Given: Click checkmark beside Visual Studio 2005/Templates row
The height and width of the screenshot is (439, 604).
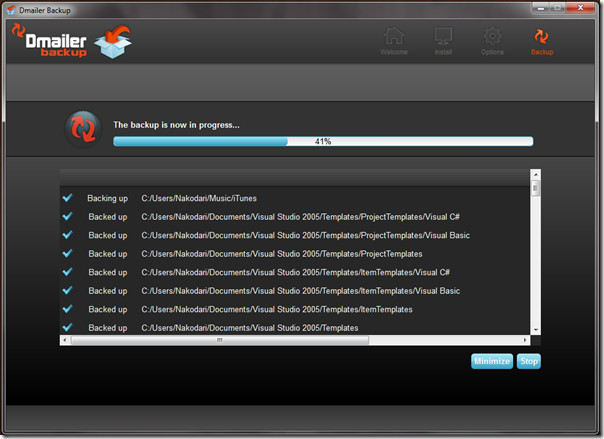Looking at the screenshot, I should 67,327.
